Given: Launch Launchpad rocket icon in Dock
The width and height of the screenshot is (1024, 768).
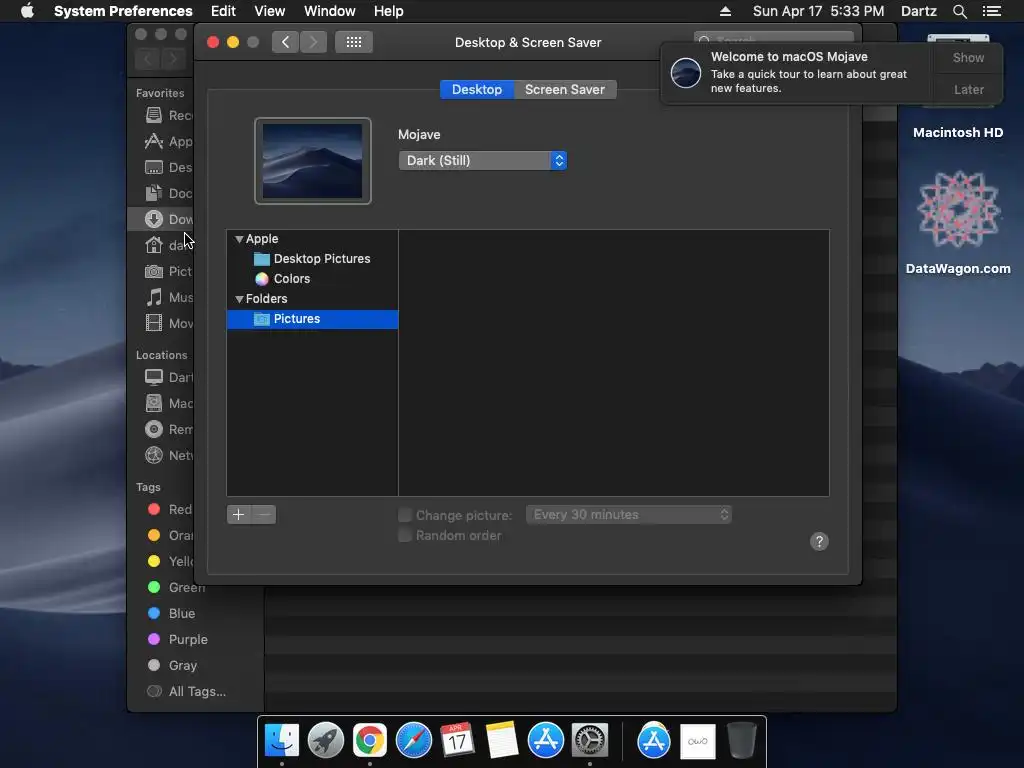Looking at the screenshot, I should 326,741.
